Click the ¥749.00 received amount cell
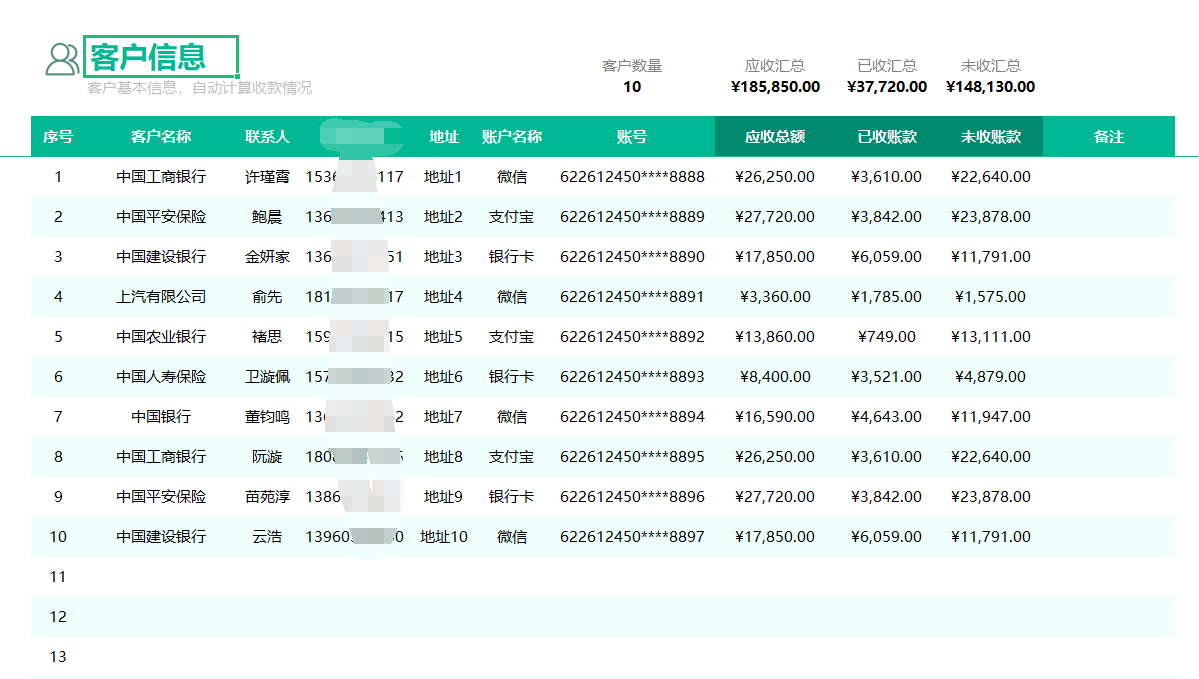The width and height of the screenshot is (1199, 679). point(887,337)
